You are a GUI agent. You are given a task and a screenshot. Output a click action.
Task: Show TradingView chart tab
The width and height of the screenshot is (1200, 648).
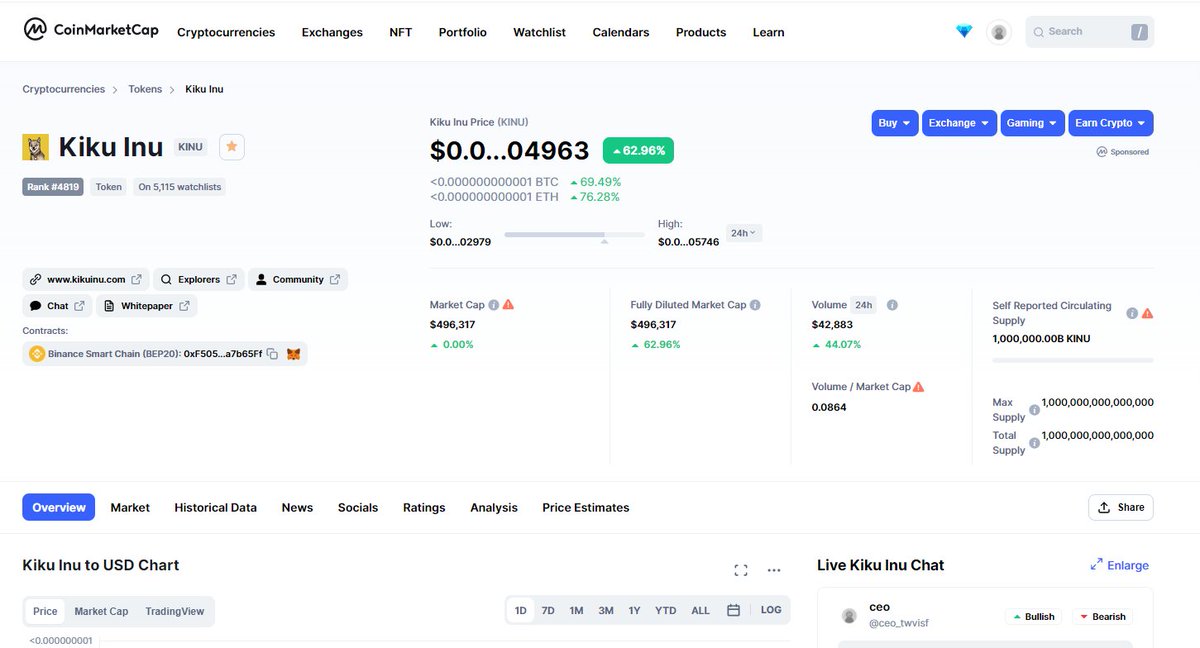tap(174, 611)
